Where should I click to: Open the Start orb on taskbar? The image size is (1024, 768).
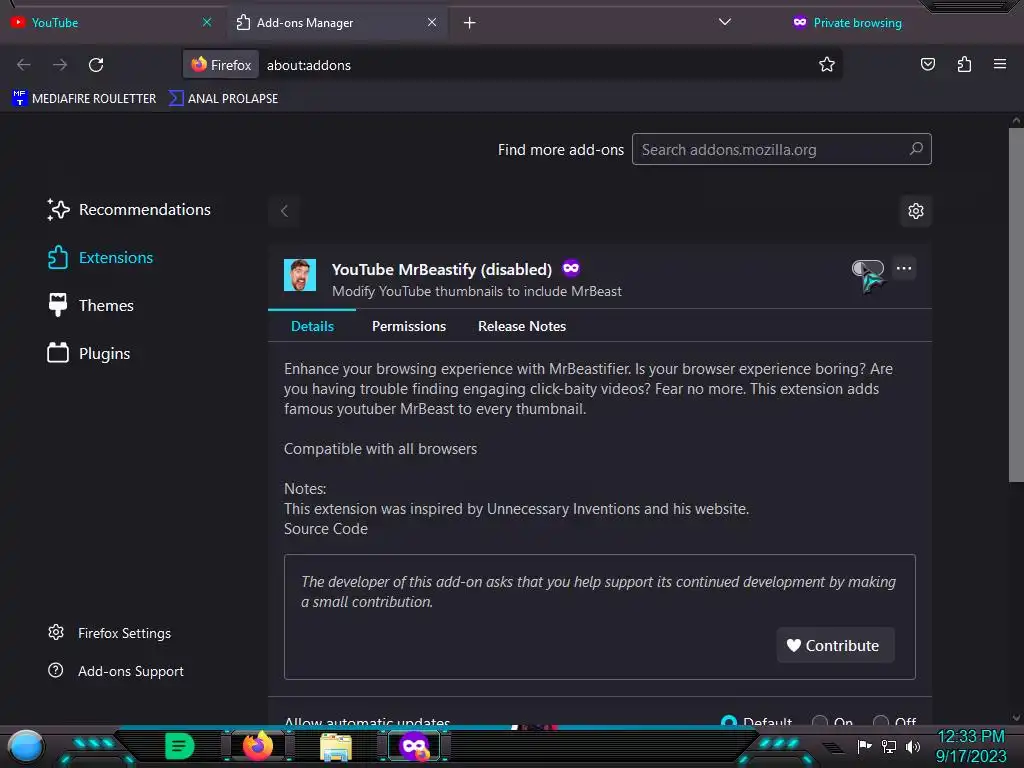point(26,746)
